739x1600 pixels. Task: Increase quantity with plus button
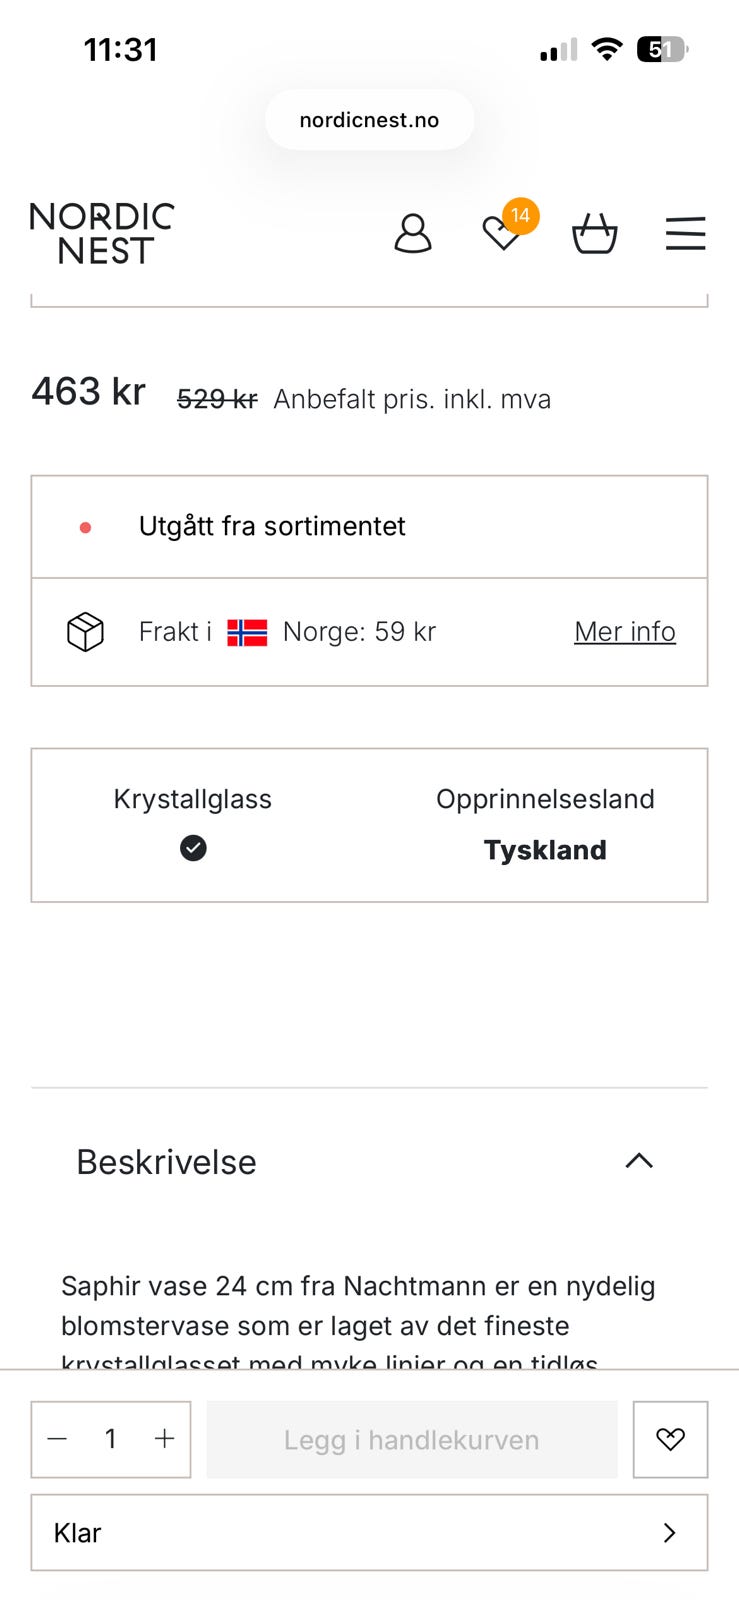pos(165,1439)
